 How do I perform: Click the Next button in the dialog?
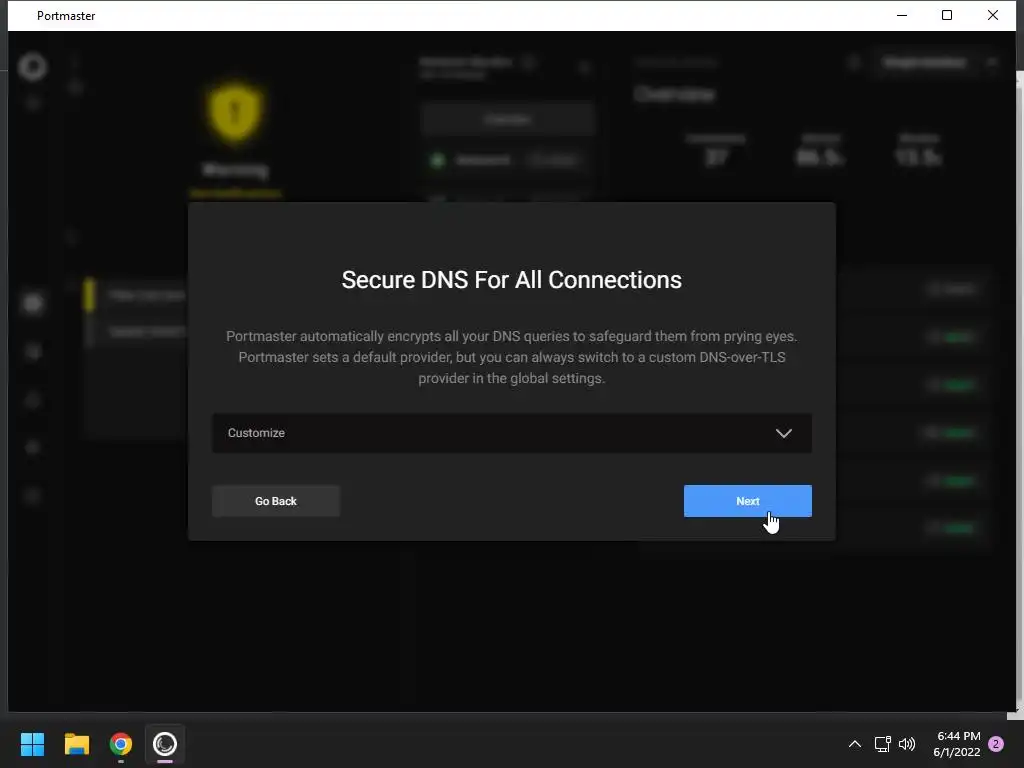[747, 501]
